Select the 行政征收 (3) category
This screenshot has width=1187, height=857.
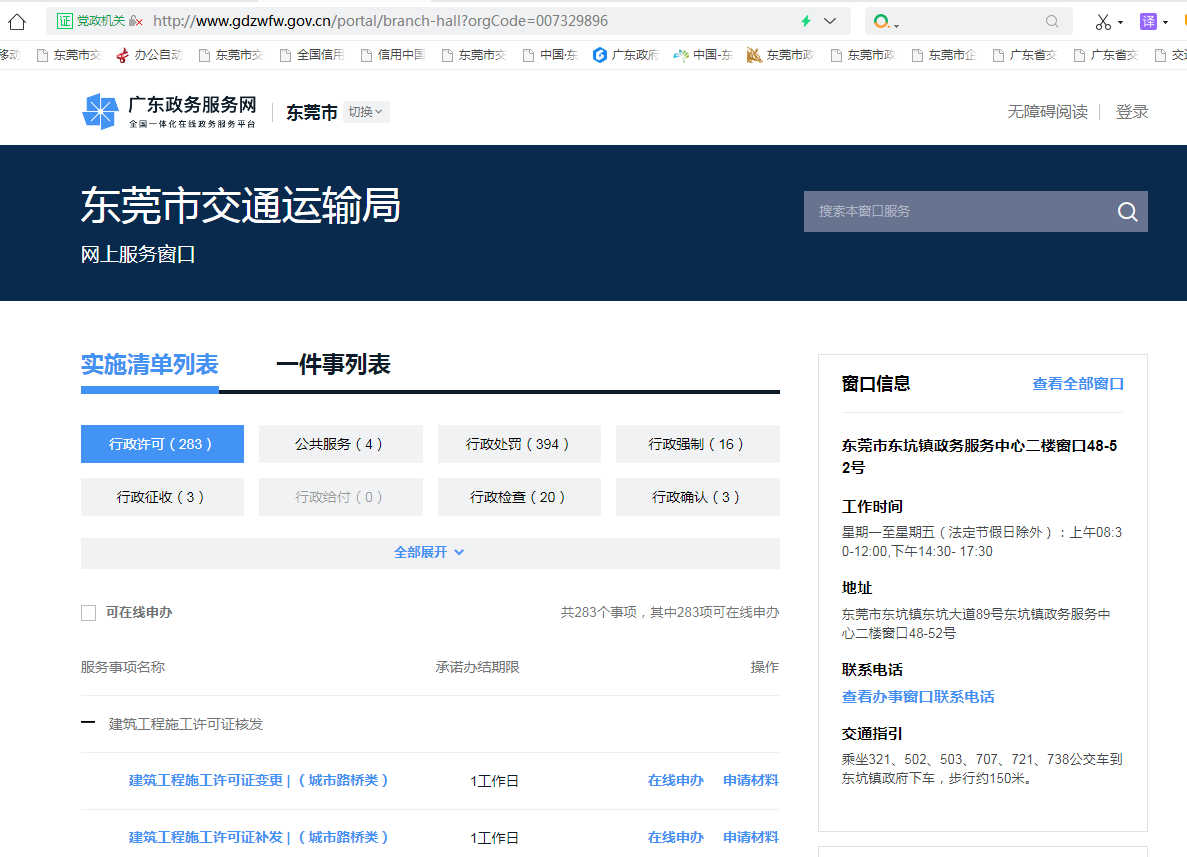pyautogui.click(x=162, y=497)
